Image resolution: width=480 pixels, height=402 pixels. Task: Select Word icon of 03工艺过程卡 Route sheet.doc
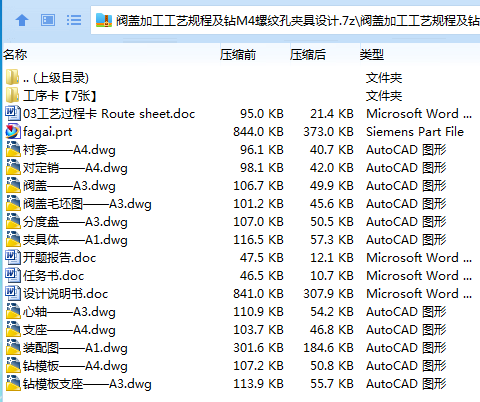pyautogui.click(x=13, y=113)
